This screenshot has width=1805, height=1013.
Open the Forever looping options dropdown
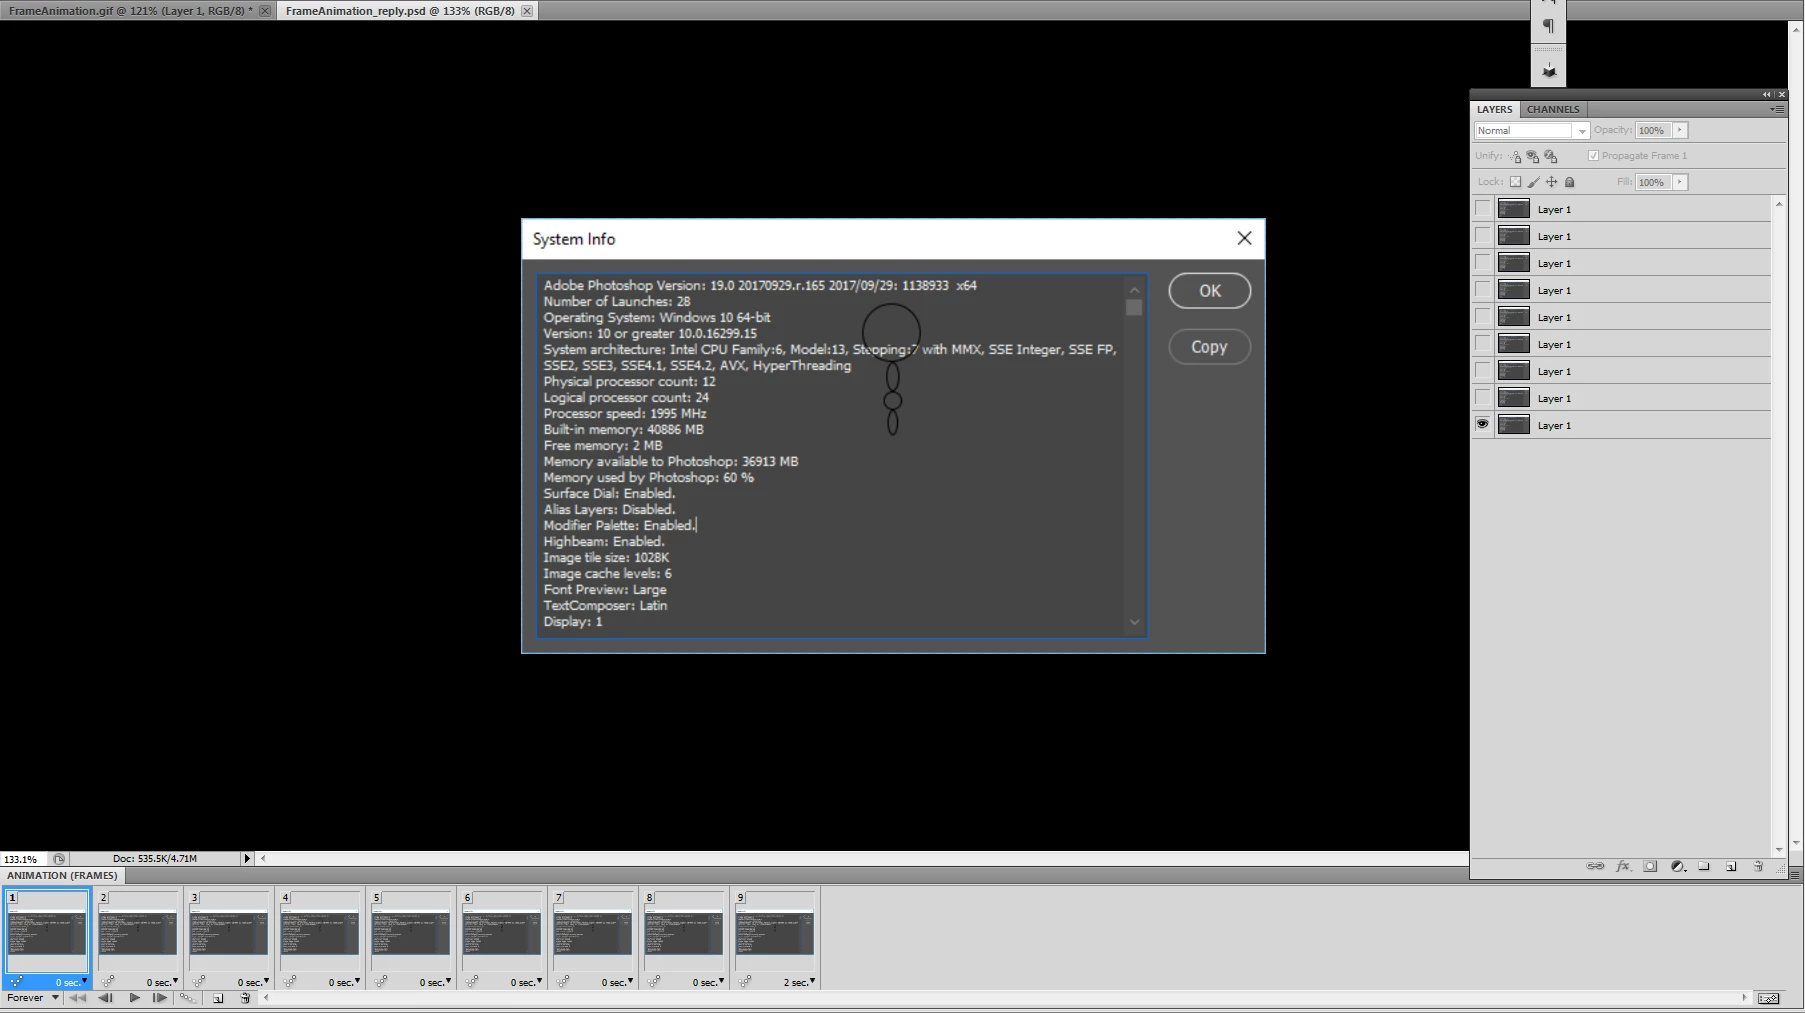32,998
